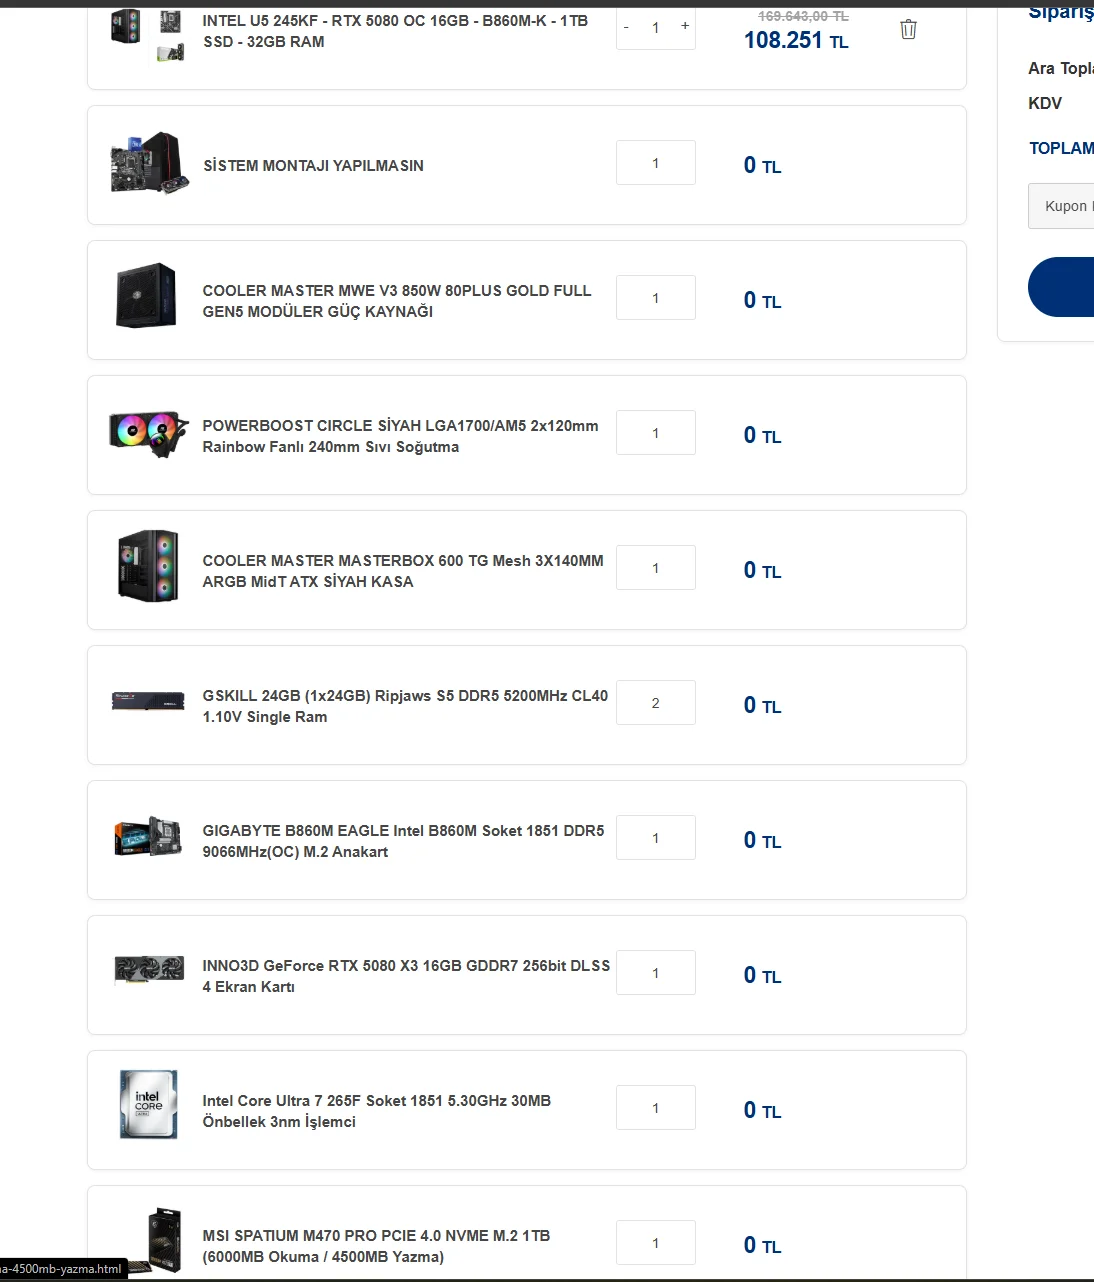Select the TOPLAM label in order summary
Viewport: 1094px width, 1282px height.
click(x=1061, y=148)
